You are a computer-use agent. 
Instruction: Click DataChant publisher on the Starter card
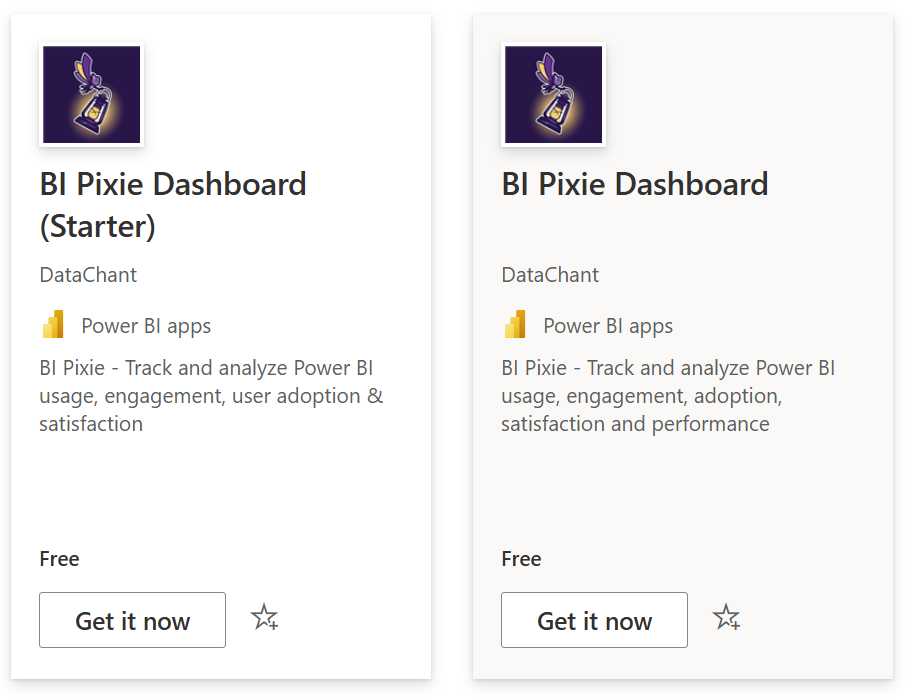[88, 275]
